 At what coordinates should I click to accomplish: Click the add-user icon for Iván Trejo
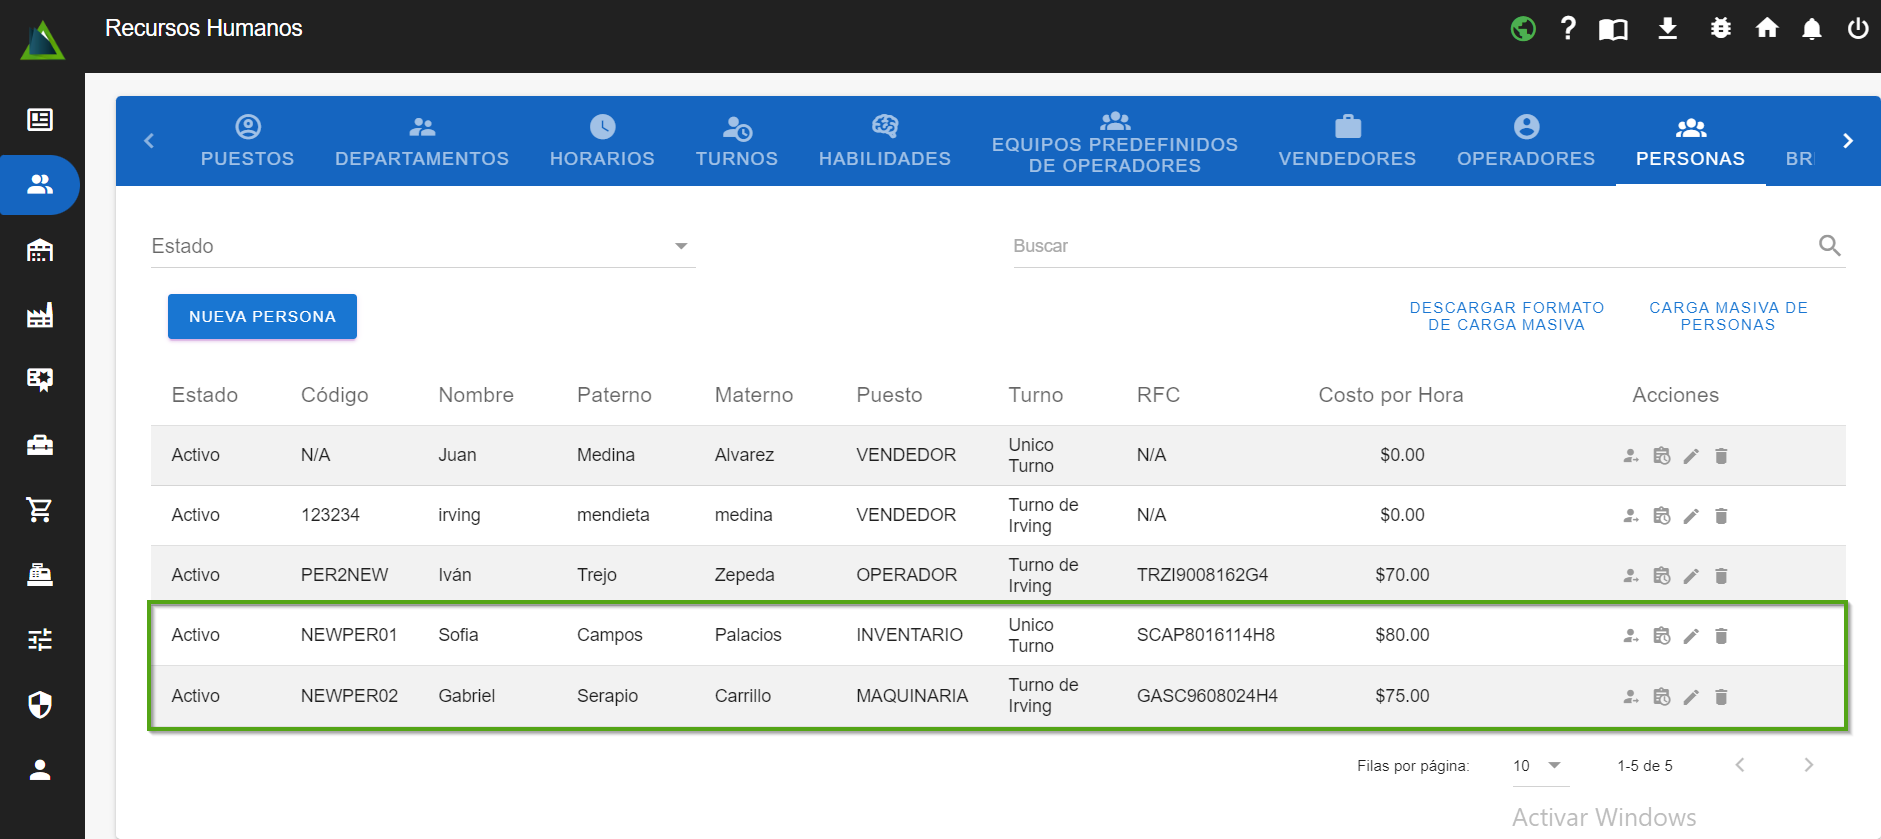1631,576
